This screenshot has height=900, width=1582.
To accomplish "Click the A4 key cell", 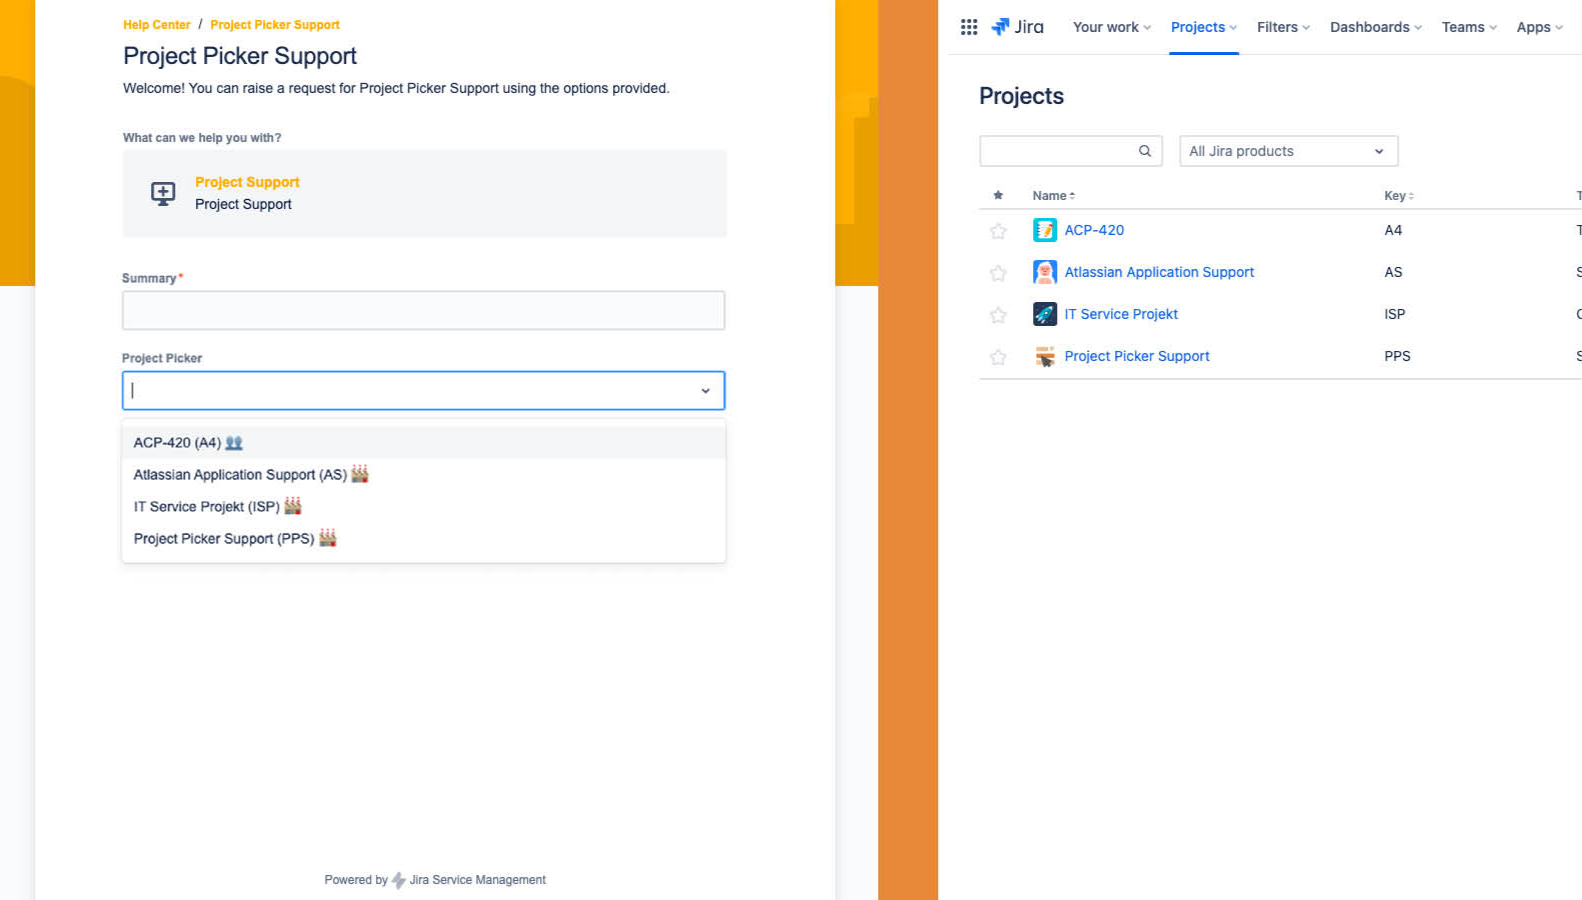I will 1393,230.
